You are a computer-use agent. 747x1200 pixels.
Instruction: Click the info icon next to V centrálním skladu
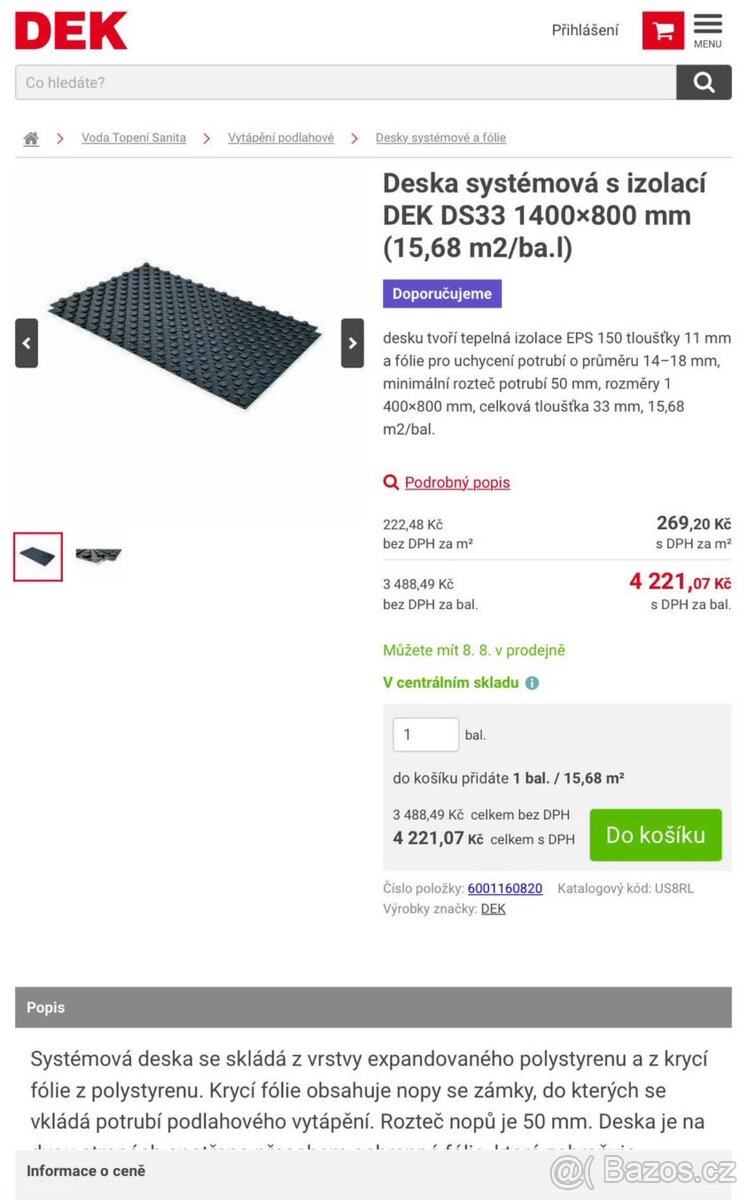click(530, 683)
